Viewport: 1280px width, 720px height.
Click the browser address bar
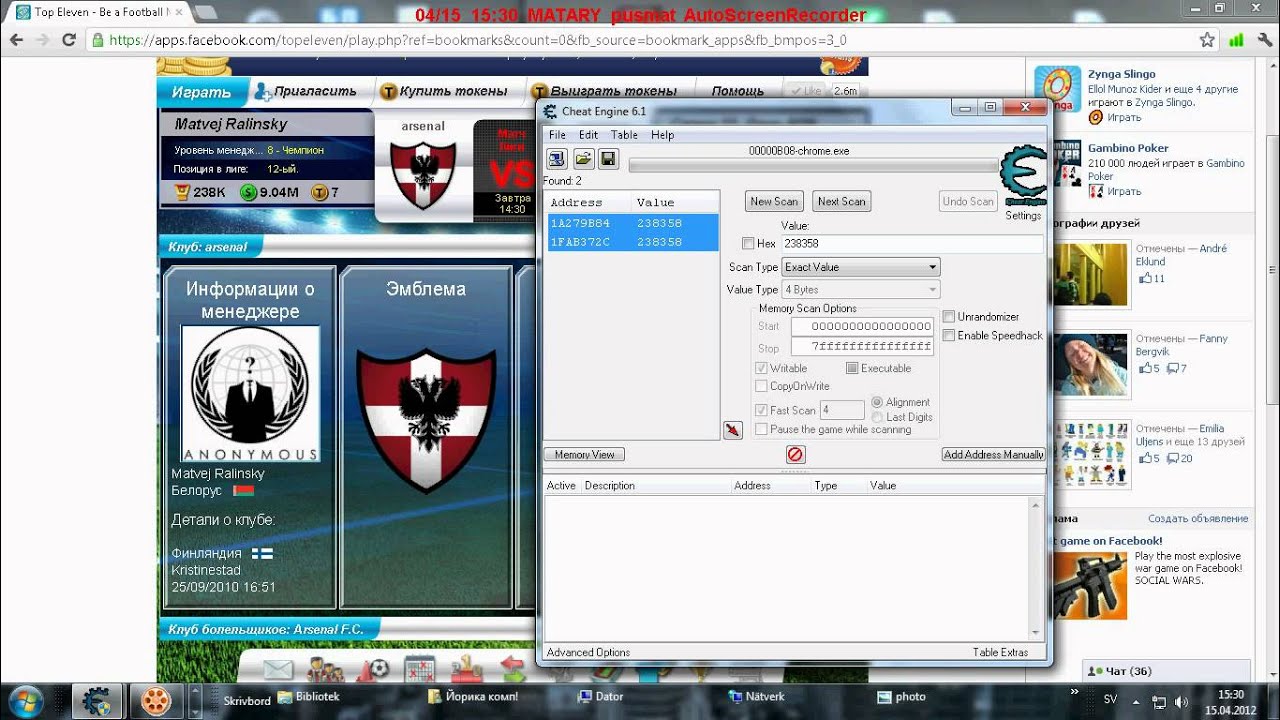click(640, 40)
